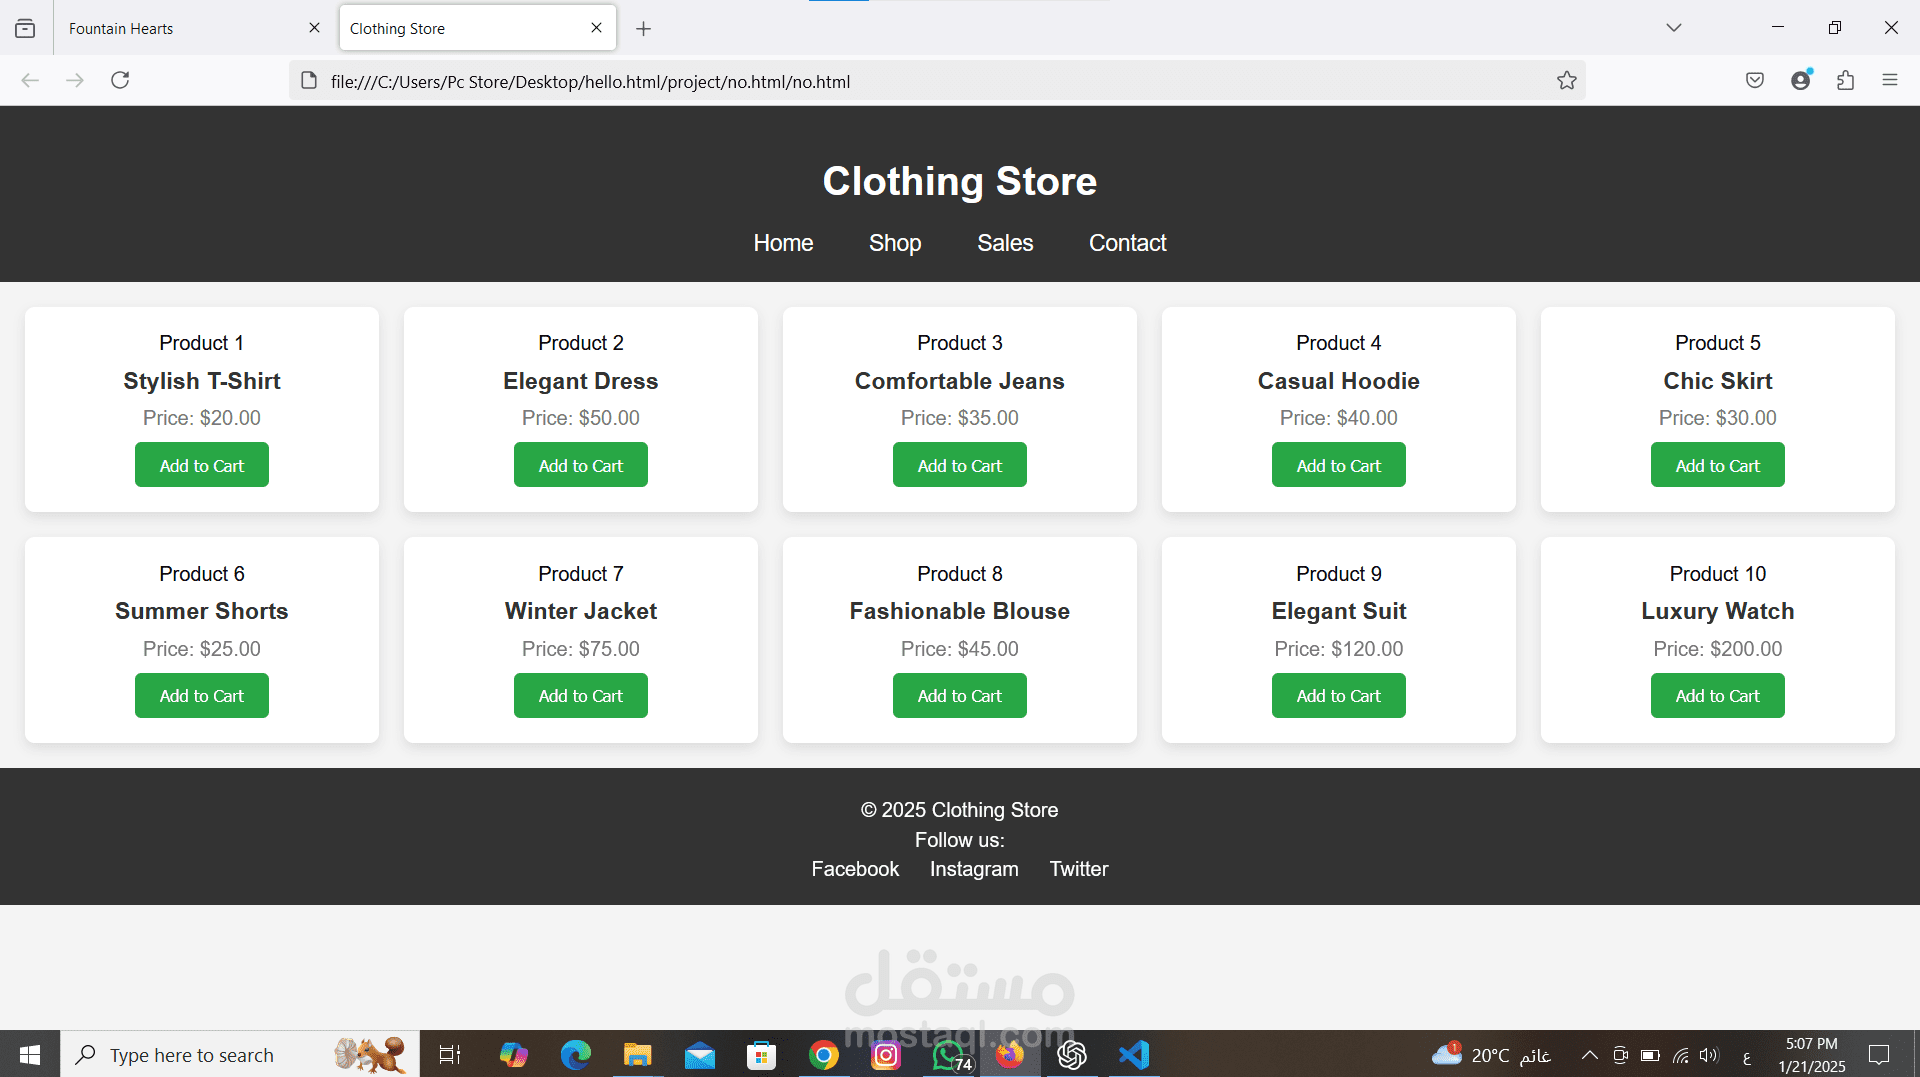The height and width of the screenshot is (1077, 1920).
Task: Add Elegant Suit to cart
Action: (1339, 695)
